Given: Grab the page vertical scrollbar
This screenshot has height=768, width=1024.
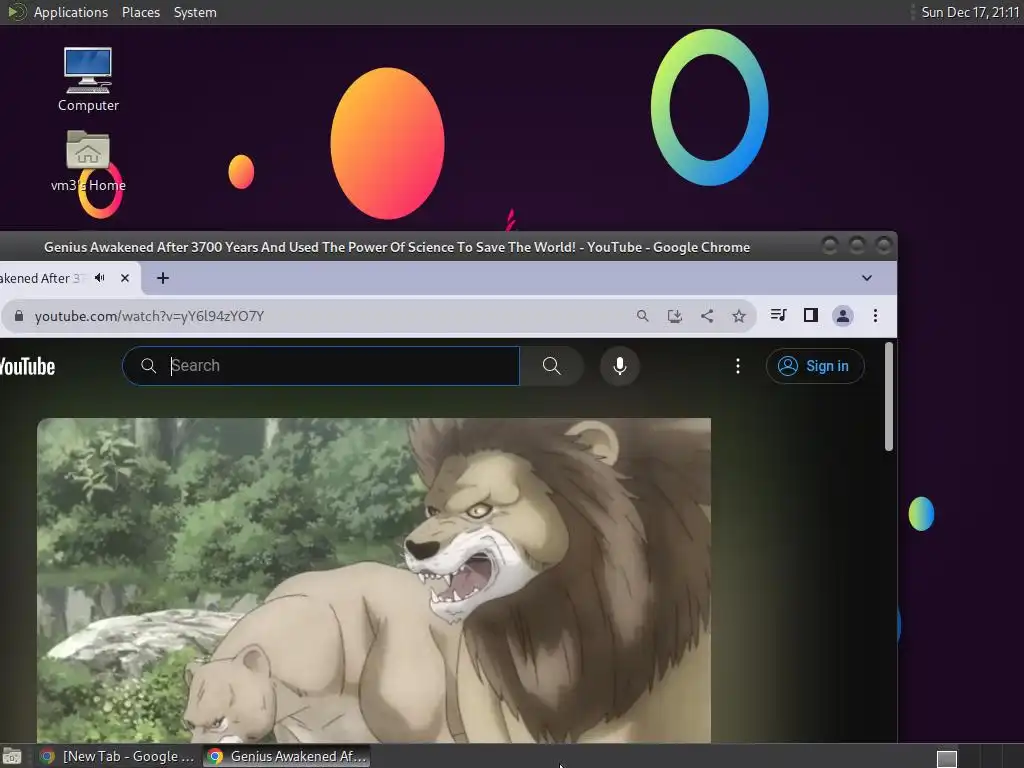Looking at the screenshot, I should pyautogui.click(x=889, y=396).
